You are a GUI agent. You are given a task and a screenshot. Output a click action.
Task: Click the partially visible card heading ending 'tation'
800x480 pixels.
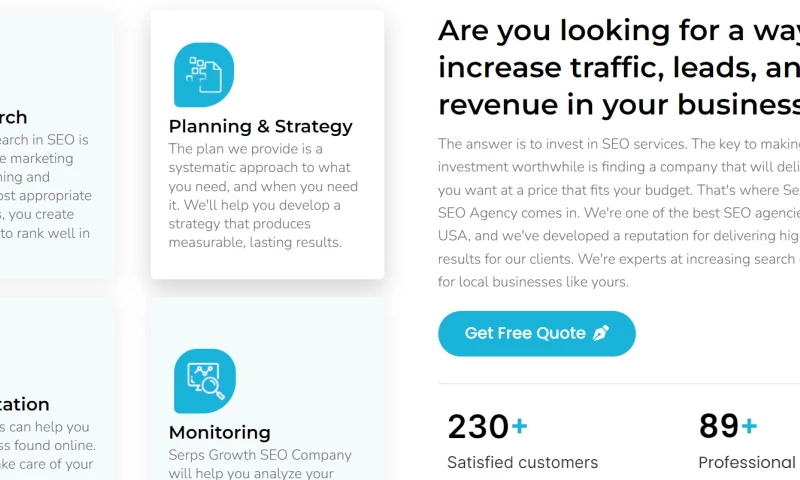point(24,404)
